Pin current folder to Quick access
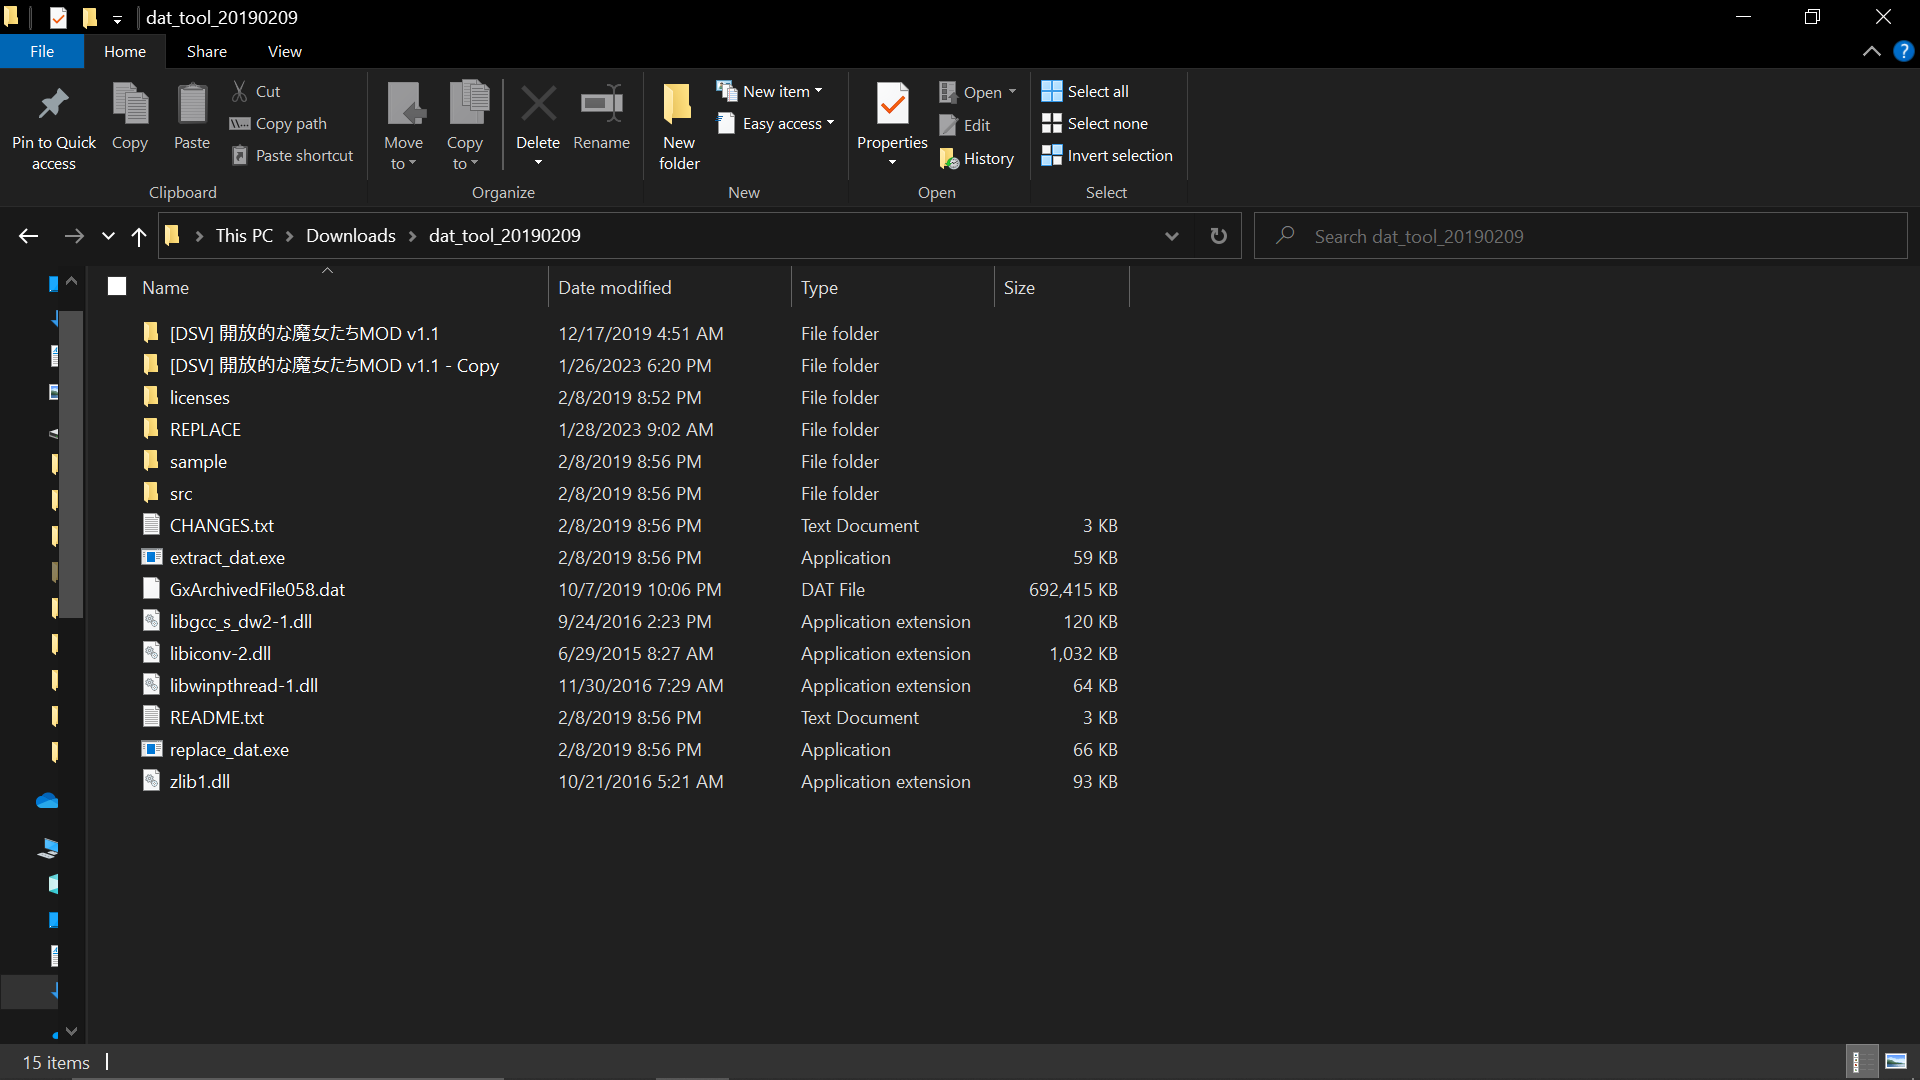Image resolution: width=1920 pixels, height=1080 pixels. coord(53,124)
